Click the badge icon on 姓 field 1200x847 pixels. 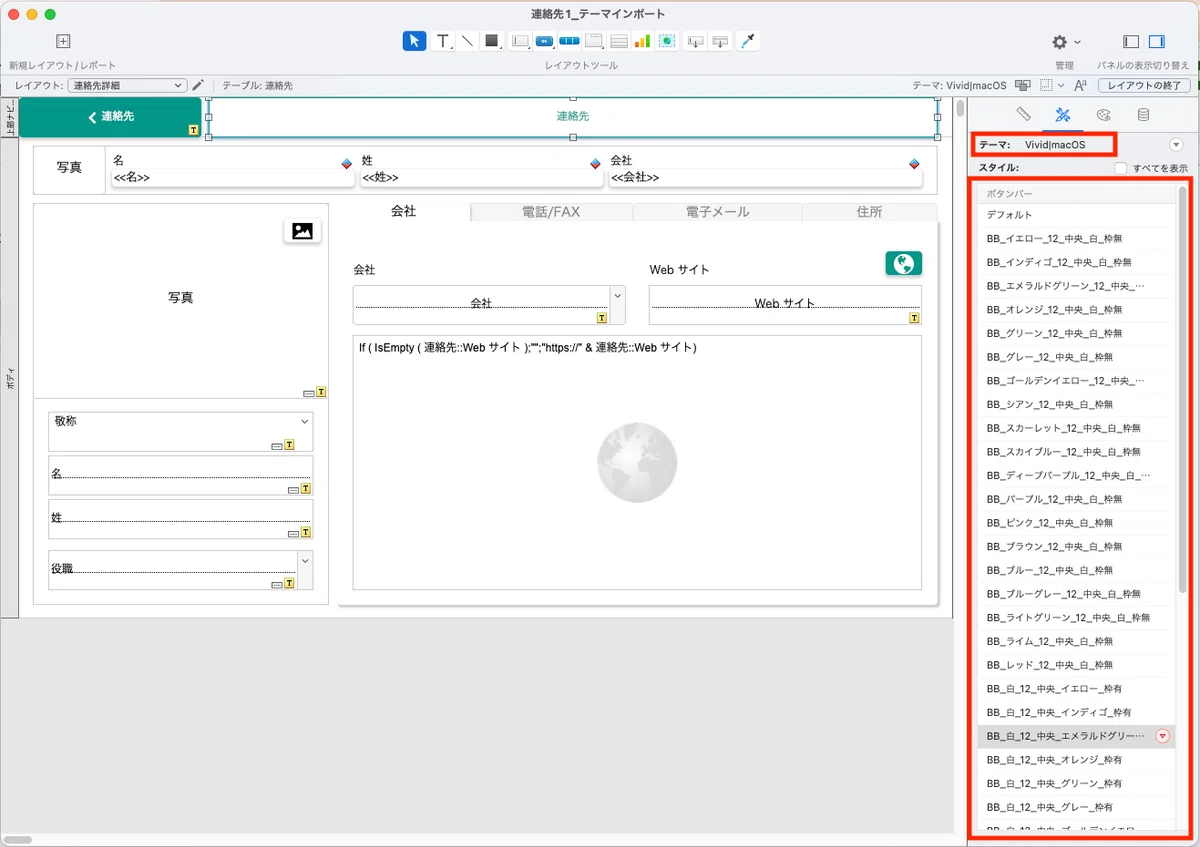[x=595, y=164]
